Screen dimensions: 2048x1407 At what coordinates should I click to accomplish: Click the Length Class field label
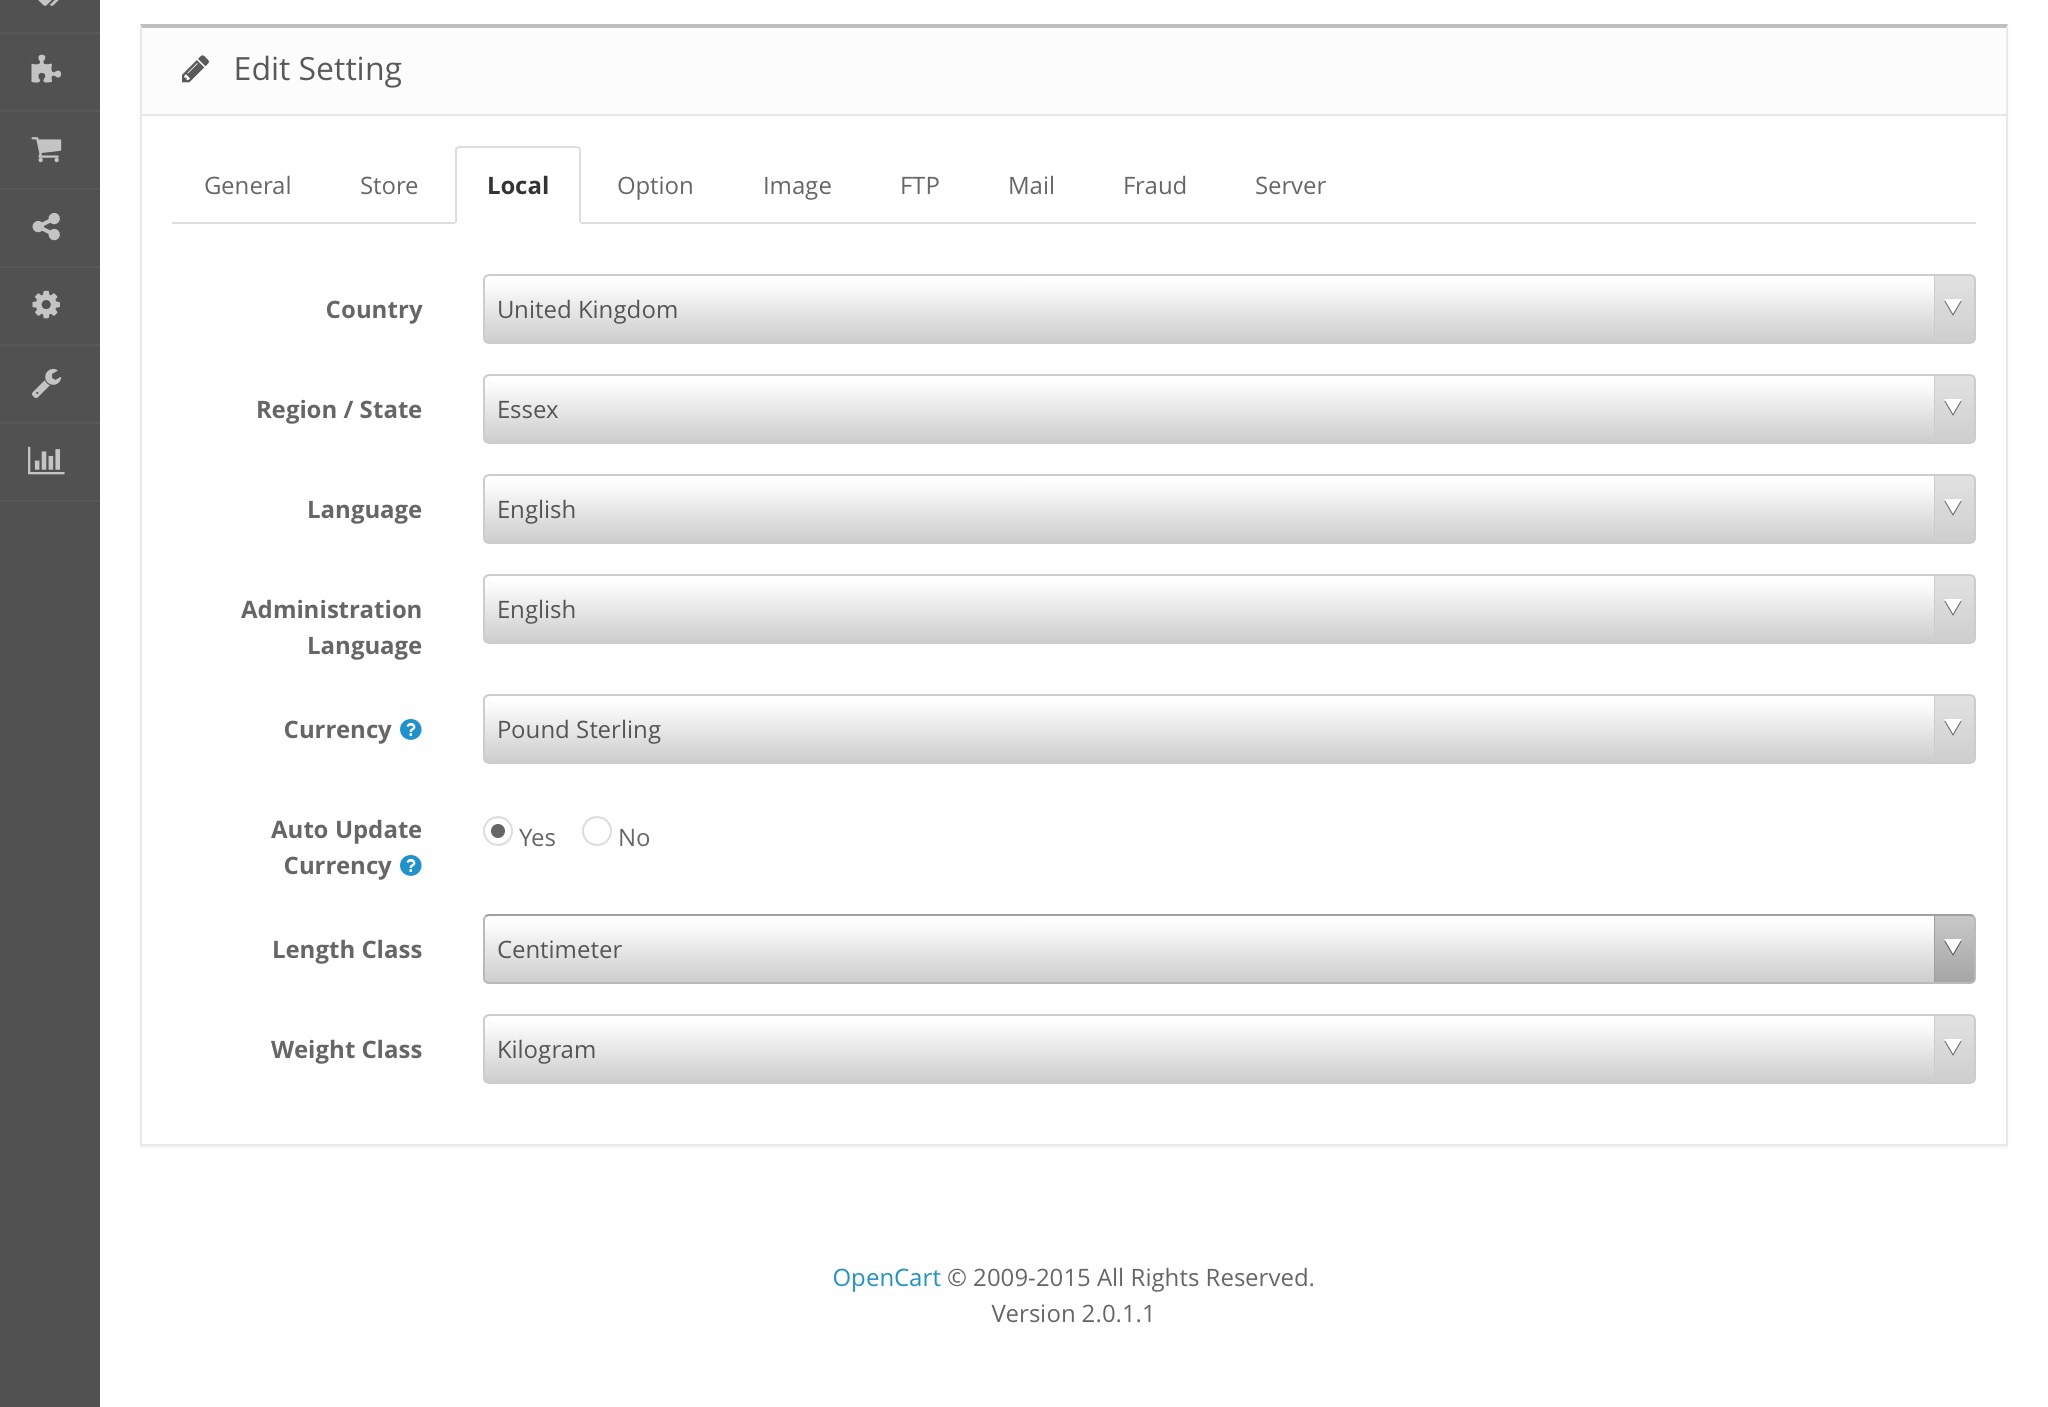point(347,950)
